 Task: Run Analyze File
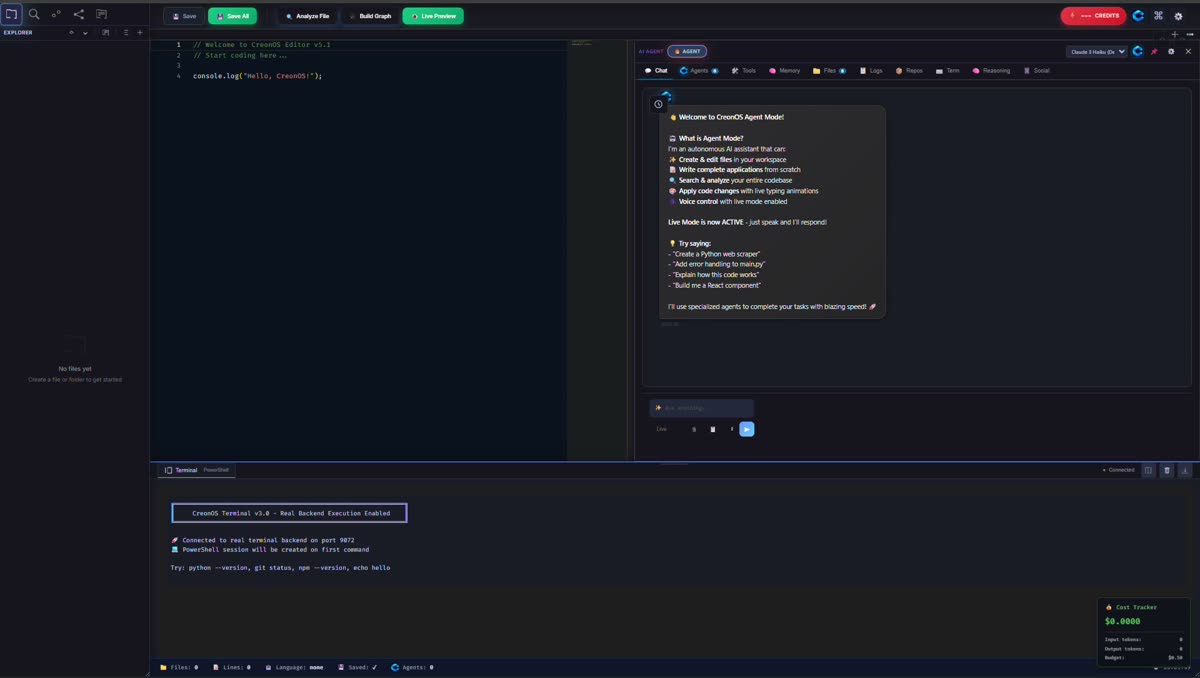point(307,16)
